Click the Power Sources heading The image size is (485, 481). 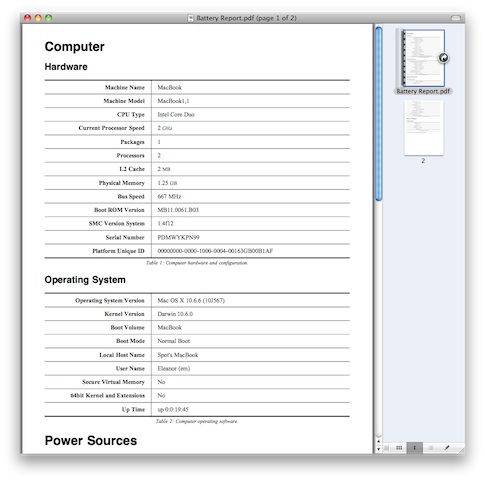point(91,441)
